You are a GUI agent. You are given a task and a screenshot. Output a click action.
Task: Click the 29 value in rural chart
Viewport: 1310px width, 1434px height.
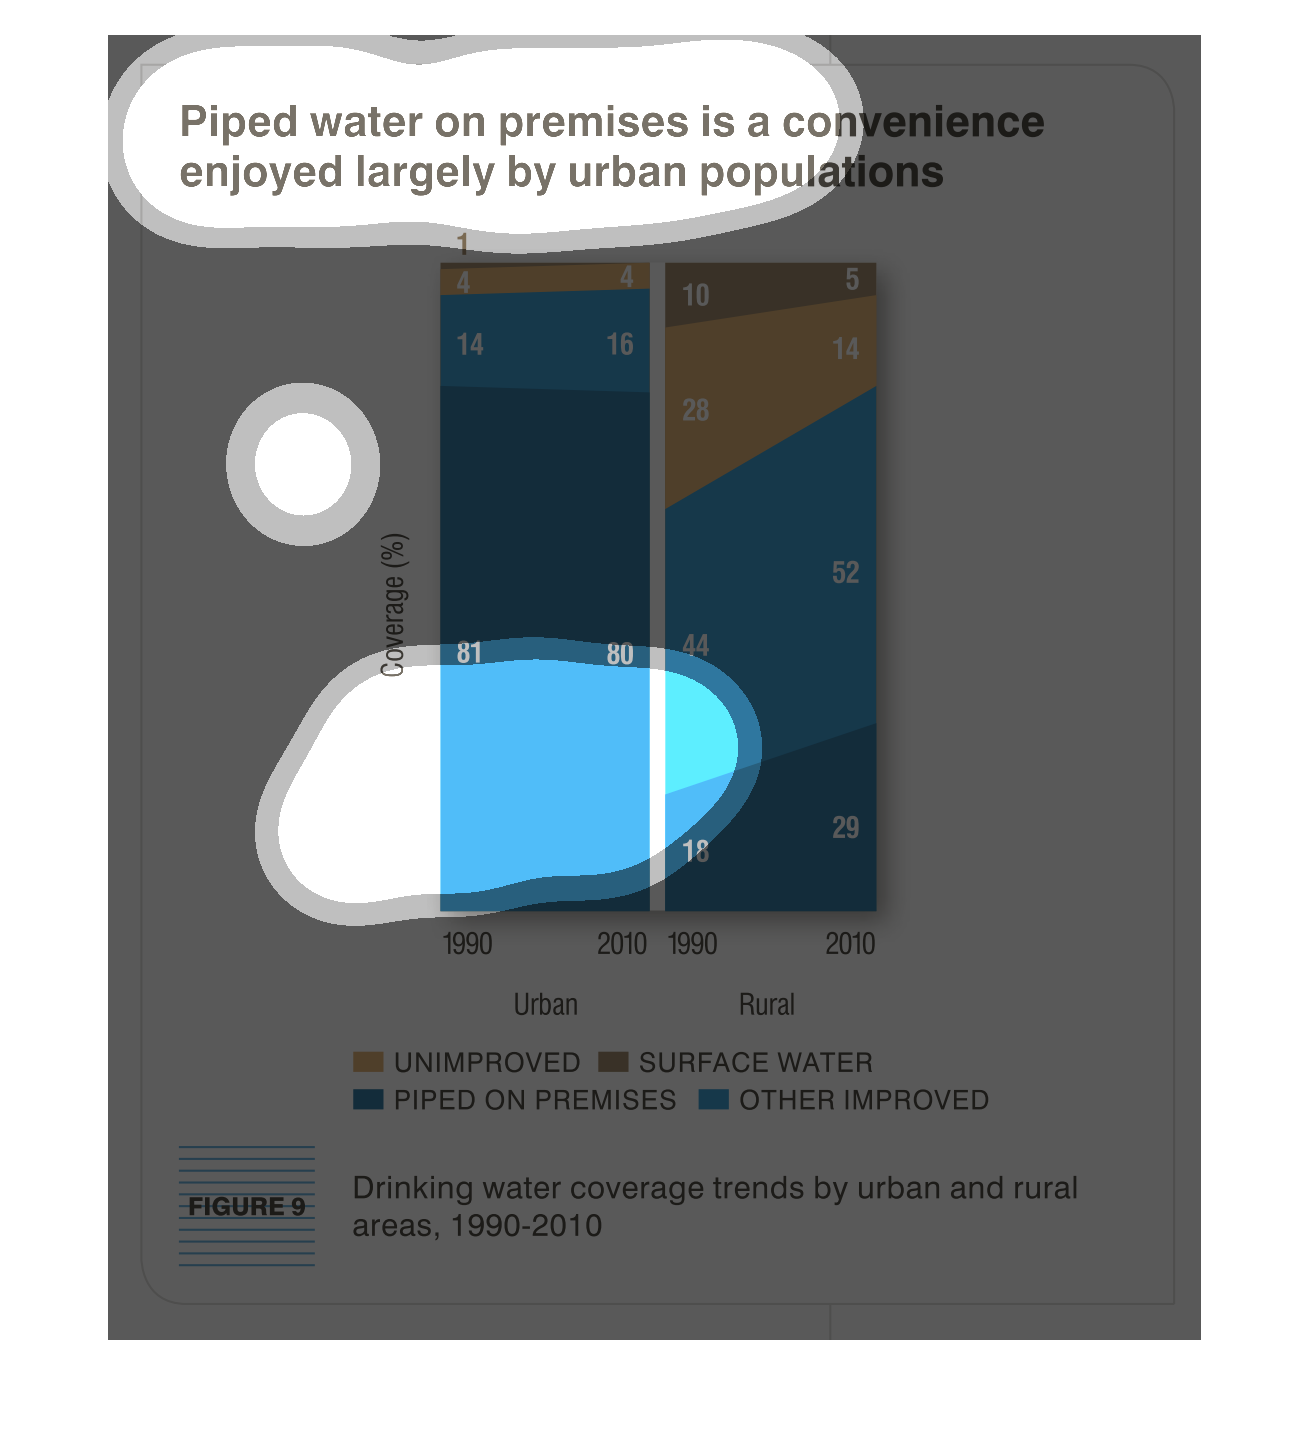[845, 828]
